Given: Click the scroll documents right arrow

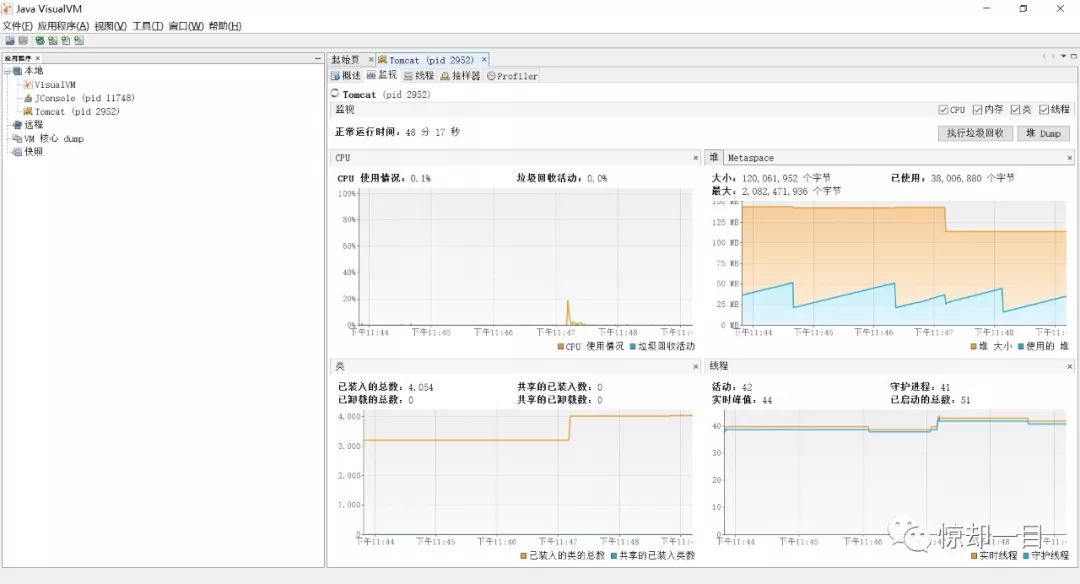Looking at the screenshot, I should click(x=1053, y=56).
